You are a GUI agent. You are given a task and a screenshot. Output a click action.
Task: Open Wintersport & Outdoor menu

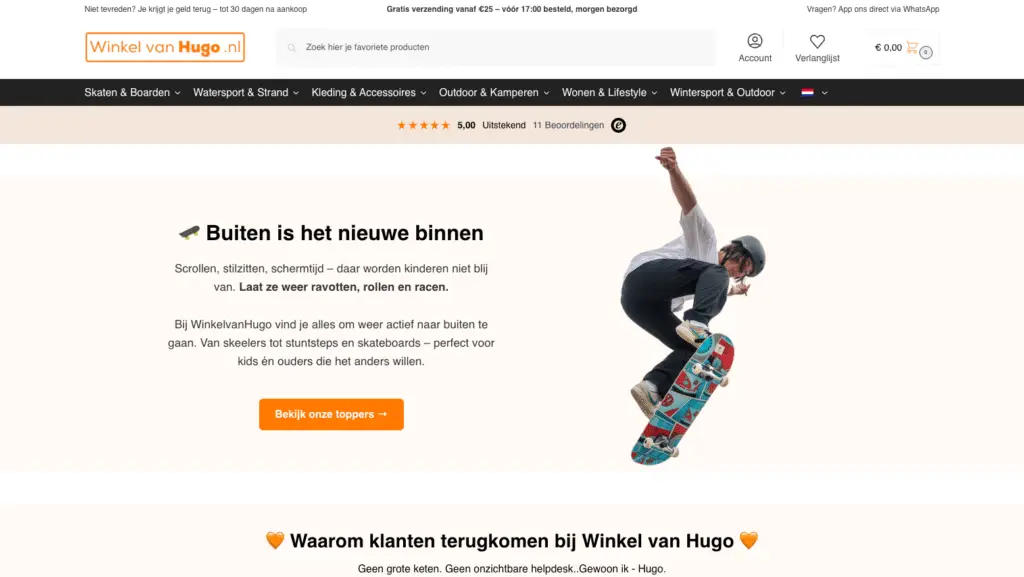point(728,93)
